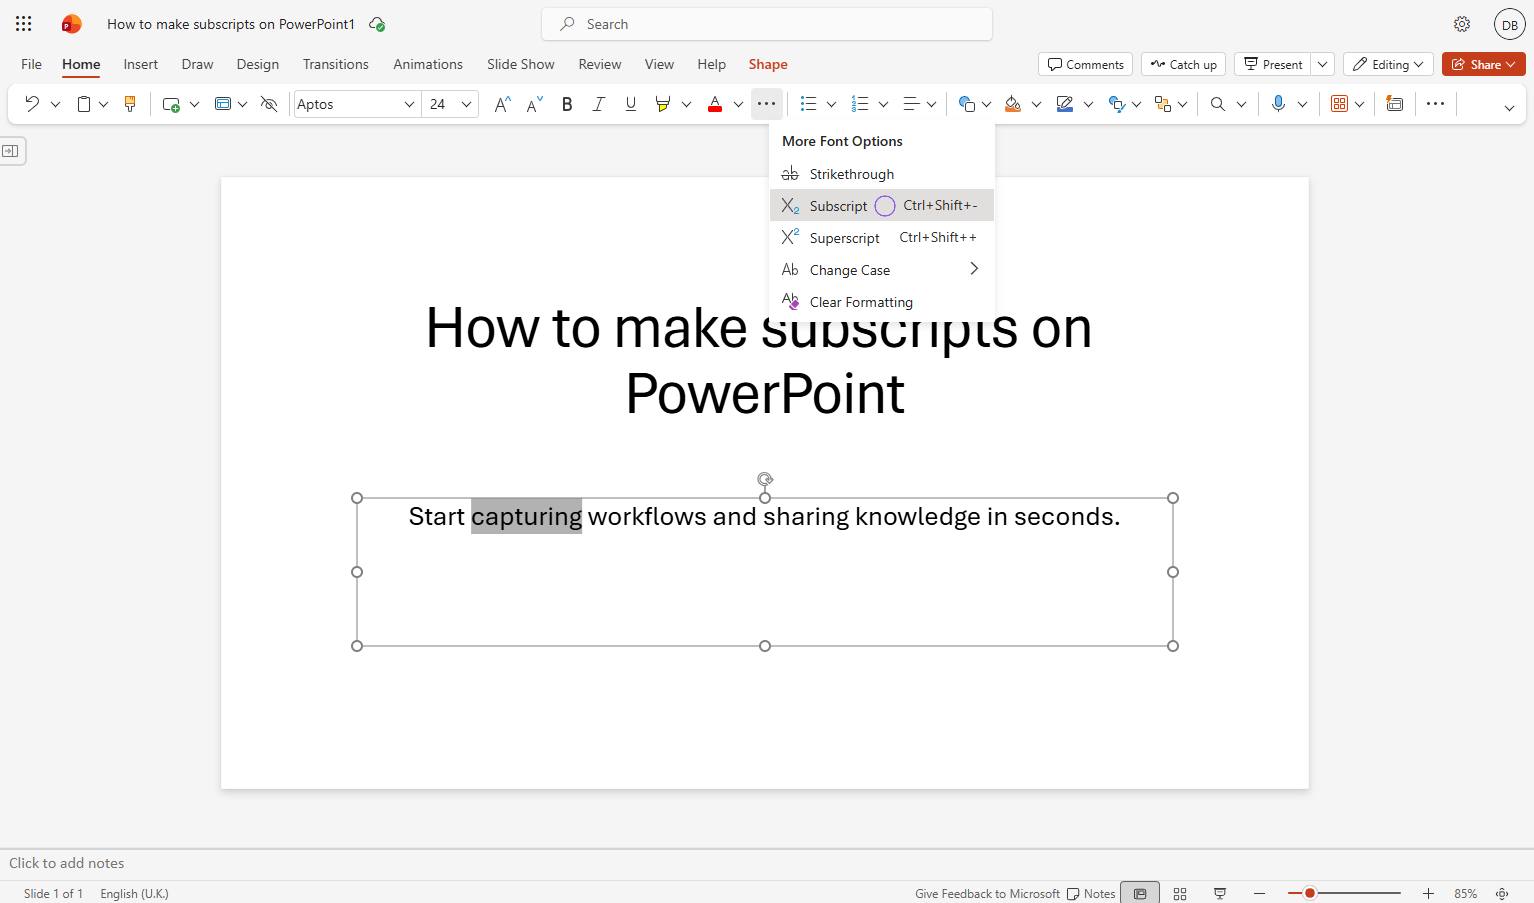Screen dimensions: 1534x903
Task: Click the Arrange objects icon
Action: point(1162,104)
